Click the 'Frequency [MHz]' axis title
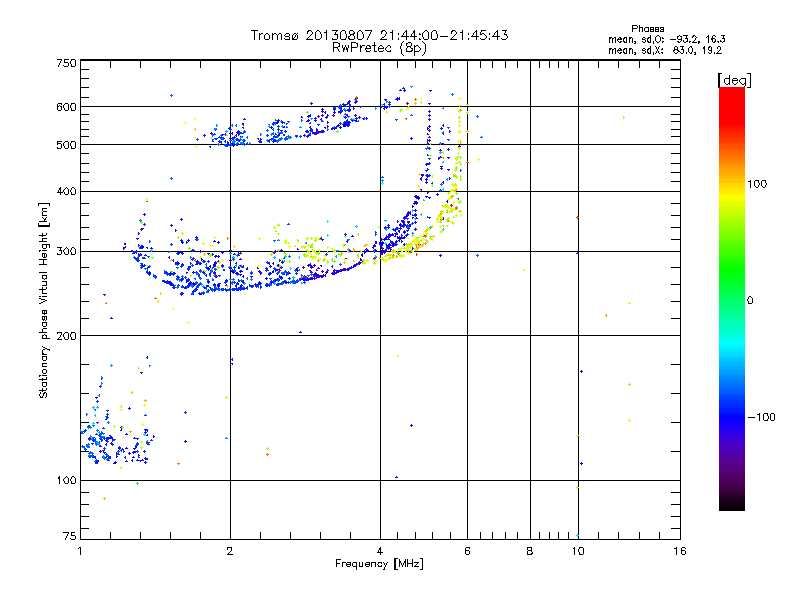 pos(379,564)
